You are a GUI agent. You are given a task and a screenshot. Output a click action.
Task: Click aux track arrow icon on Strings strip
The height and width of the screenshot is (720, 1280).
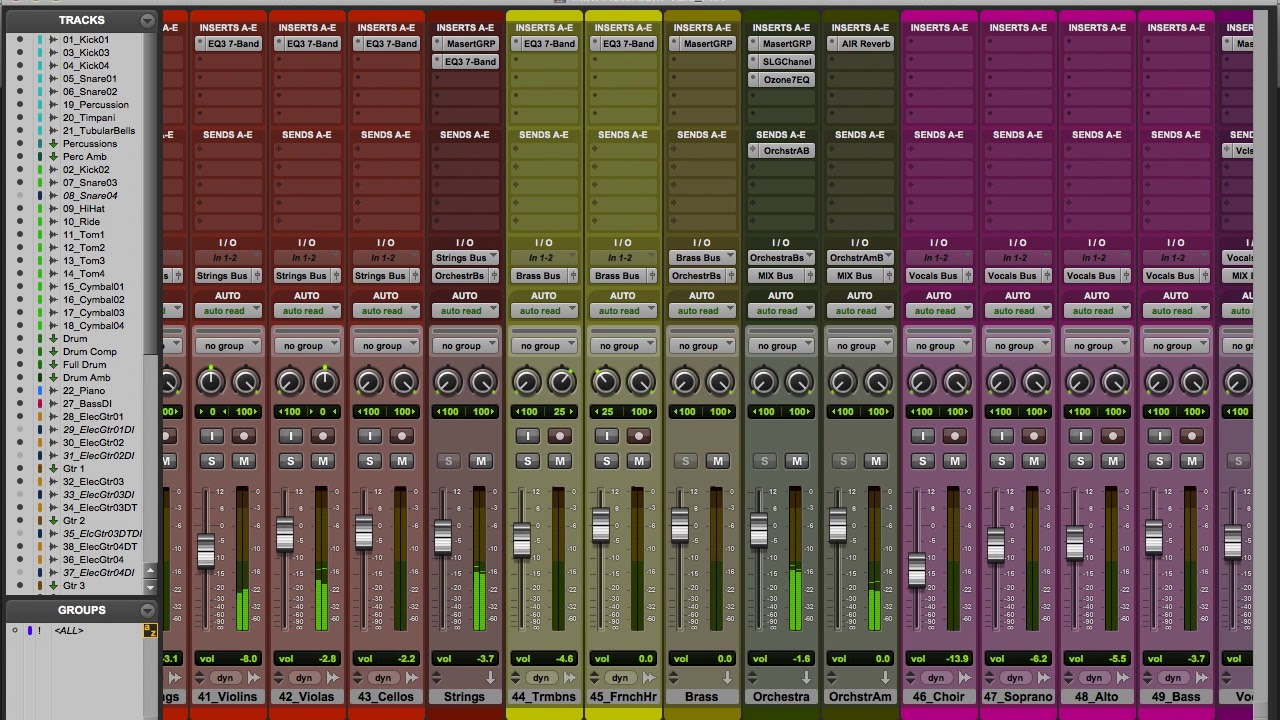tap(491, 678)
